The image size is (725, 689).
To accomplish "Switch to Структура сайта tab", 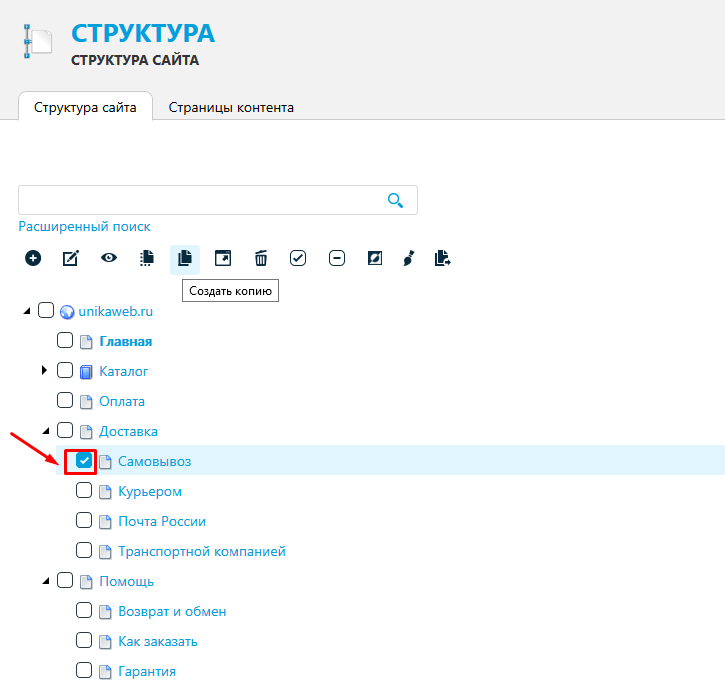I will point(85,107).
